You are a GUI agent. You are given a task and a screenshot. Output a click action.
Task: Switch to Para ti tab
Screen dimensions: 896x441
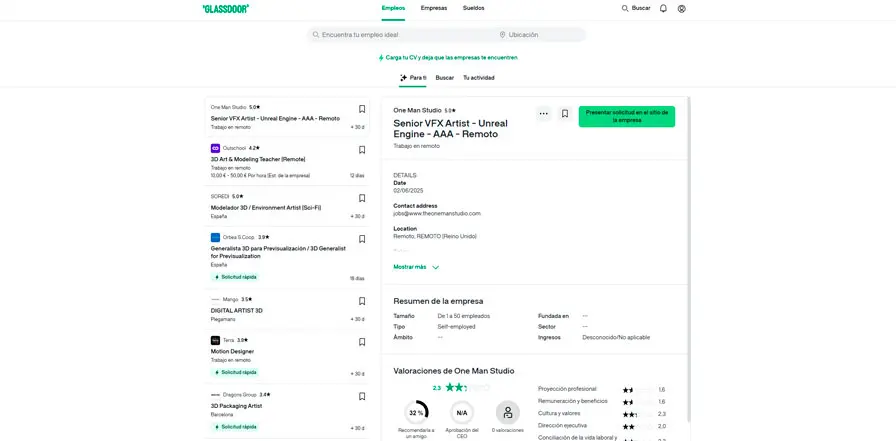[x=413, y=78]
